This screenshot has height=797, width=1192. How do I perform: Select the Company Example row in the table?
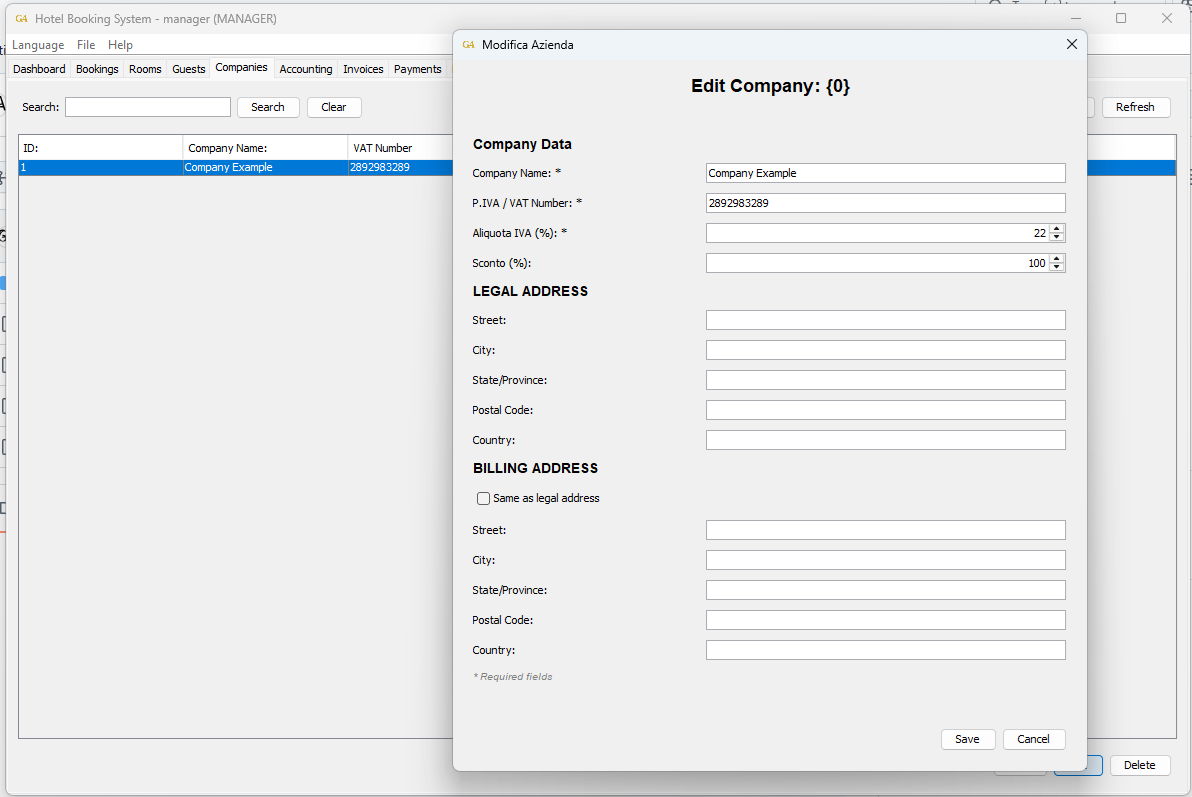228,168
